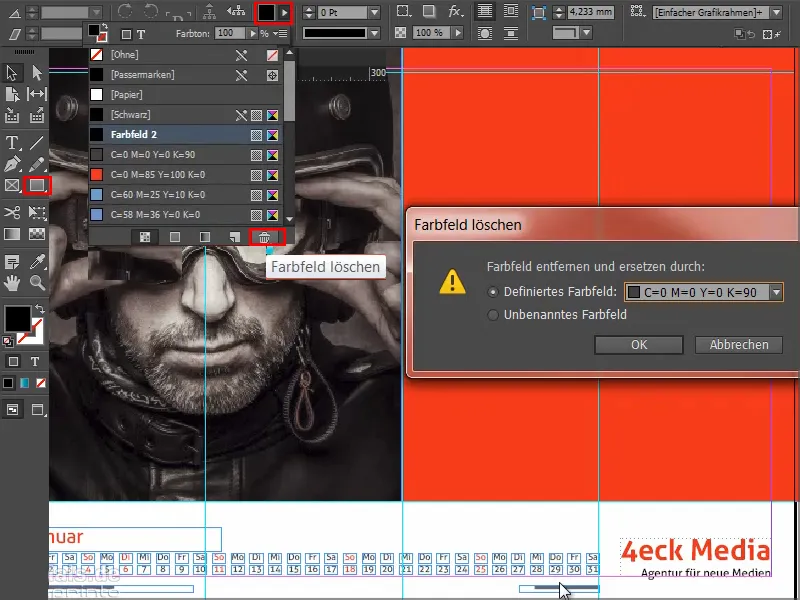Select the Gap tool

pyautogui.click(x=37, y=94)
